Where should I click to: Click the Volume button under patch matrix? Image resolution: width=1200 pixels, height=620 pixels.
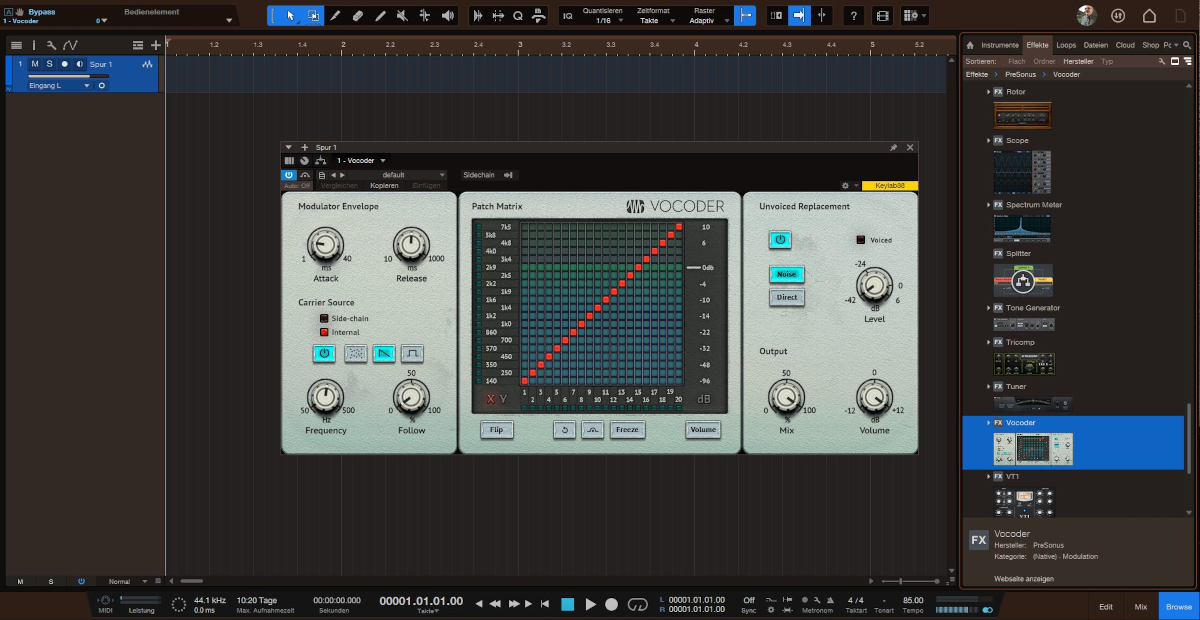click(703, 430)
